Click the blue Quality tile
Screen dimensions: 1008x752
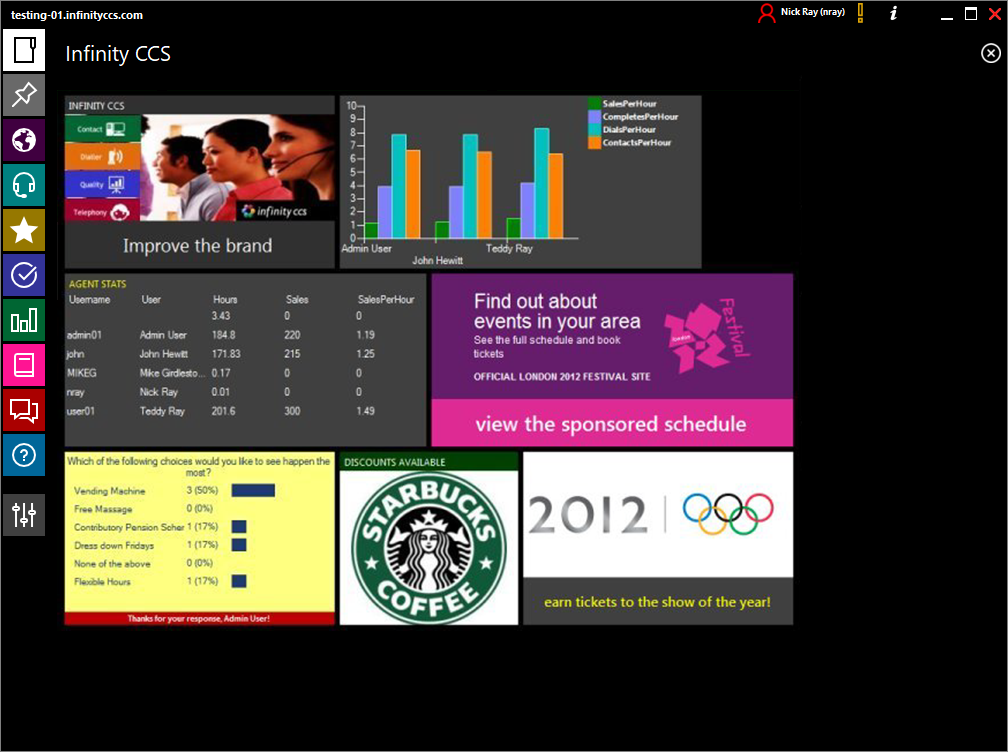(x=103, y=184)
